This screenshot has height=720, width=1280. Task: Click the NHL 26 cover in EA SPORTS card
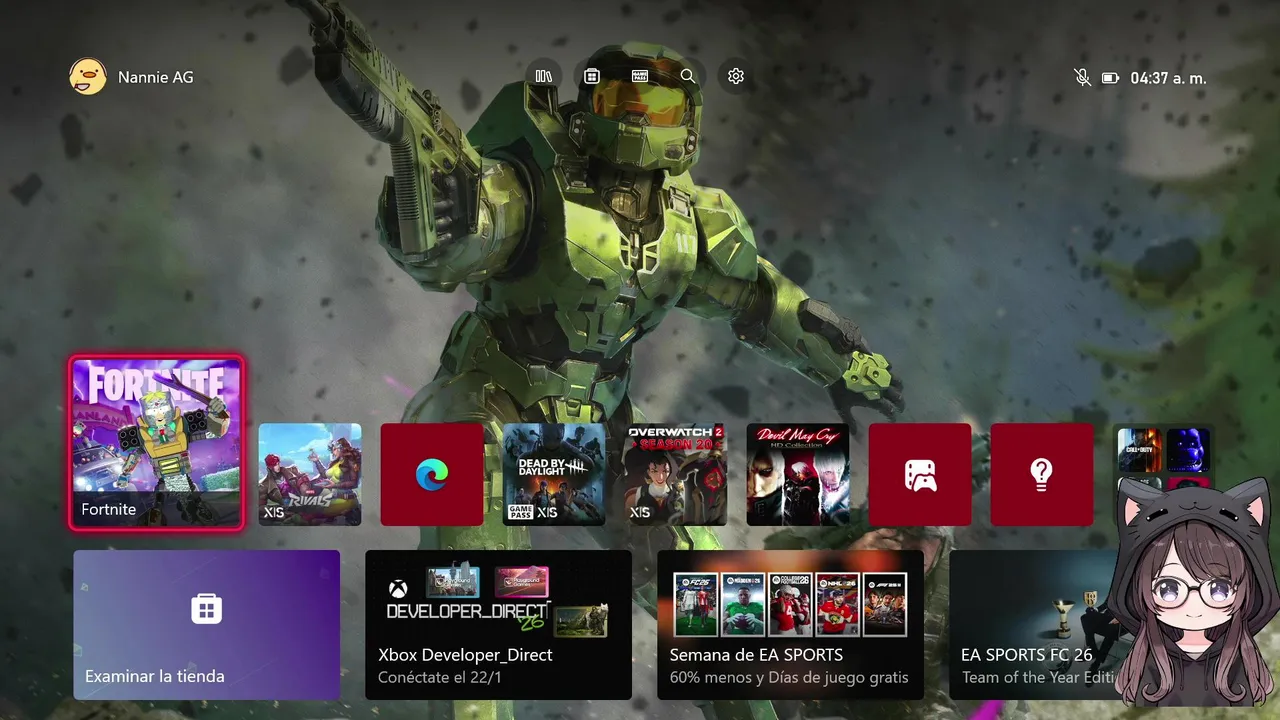click(x=837, y=604)
